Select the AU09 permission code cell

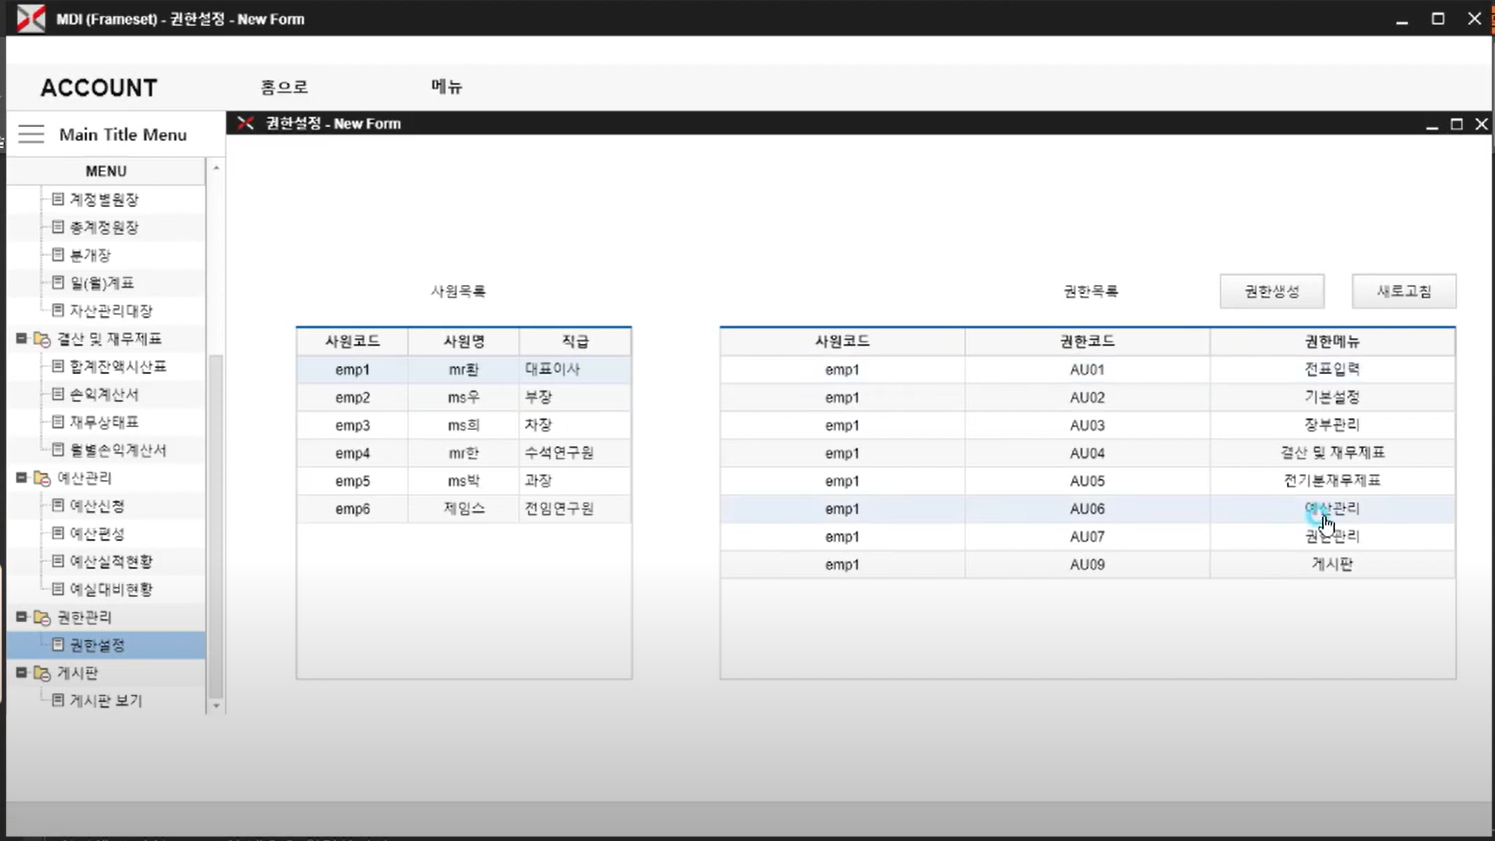[1088, 565]
